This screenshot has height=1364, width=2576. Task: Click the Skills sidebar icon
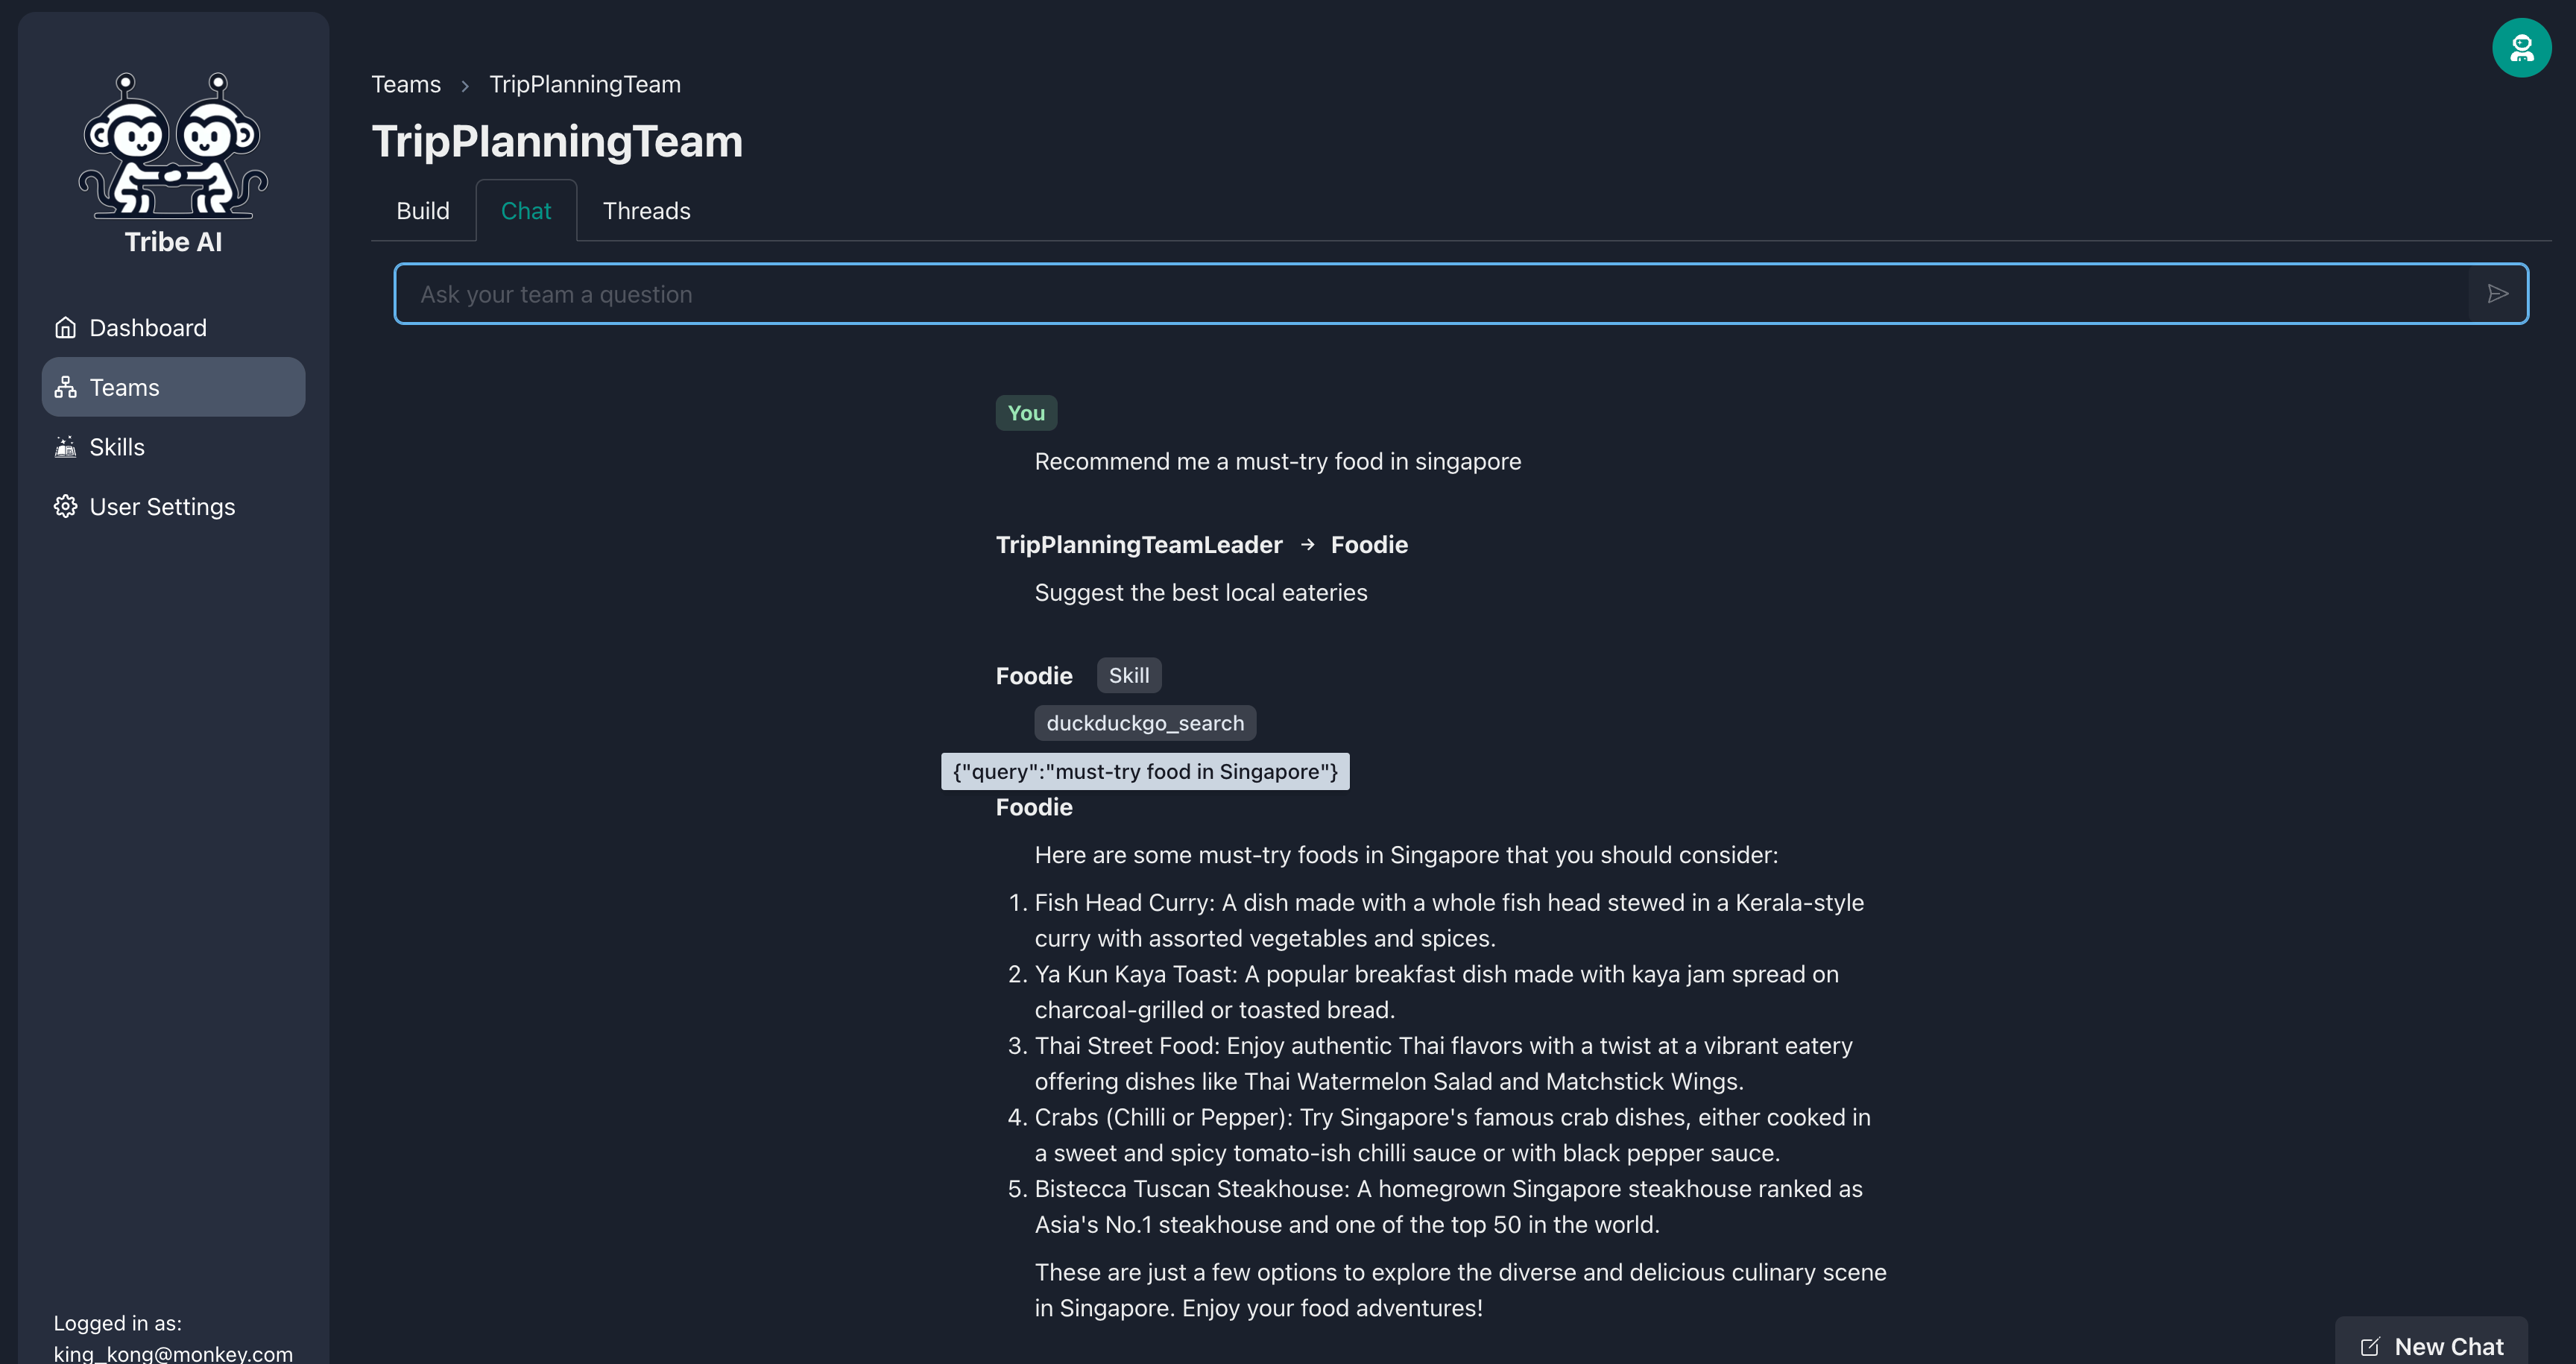click(x=66, y=447)
